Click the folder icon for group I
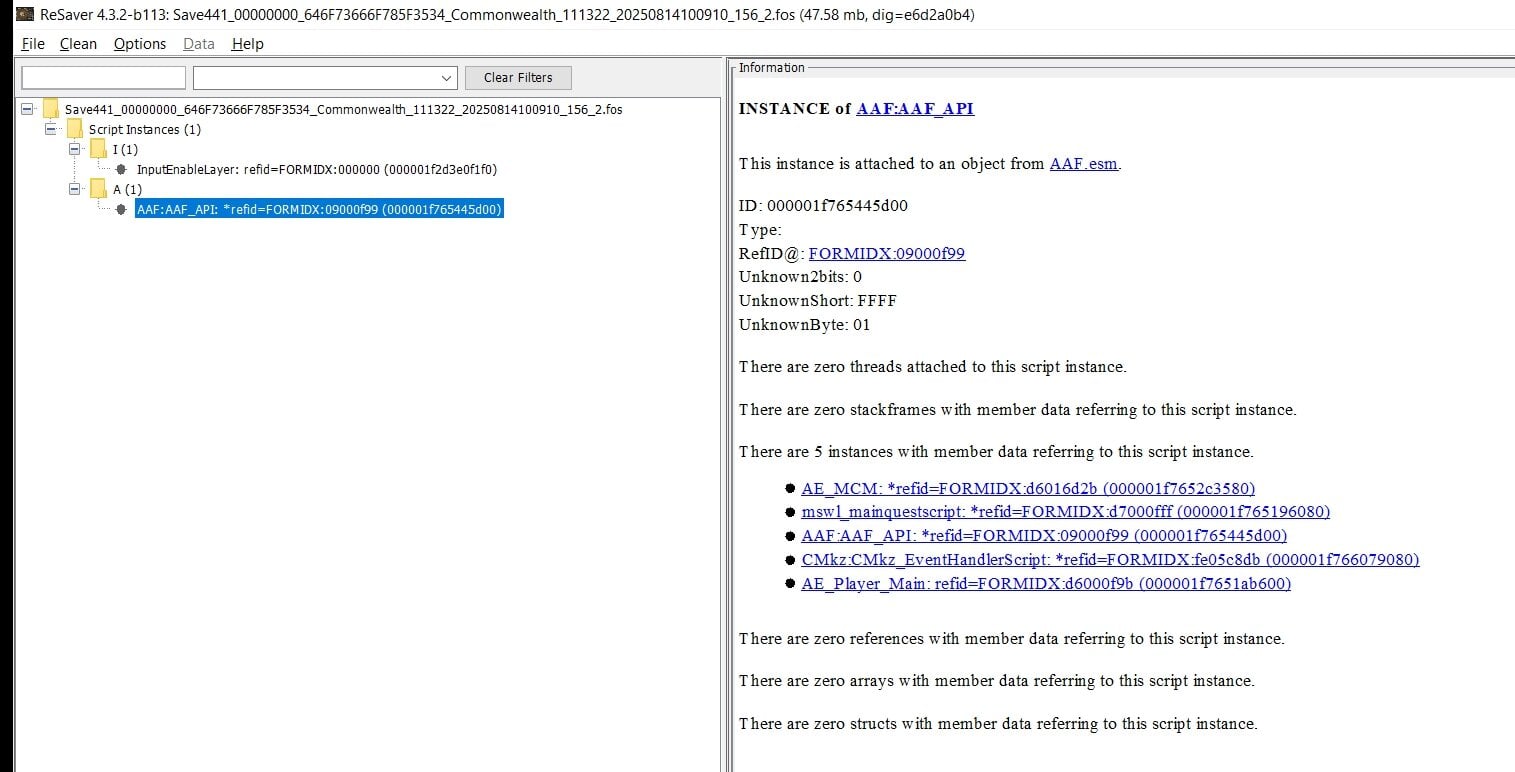1515x772 pixels. point(98,149)
